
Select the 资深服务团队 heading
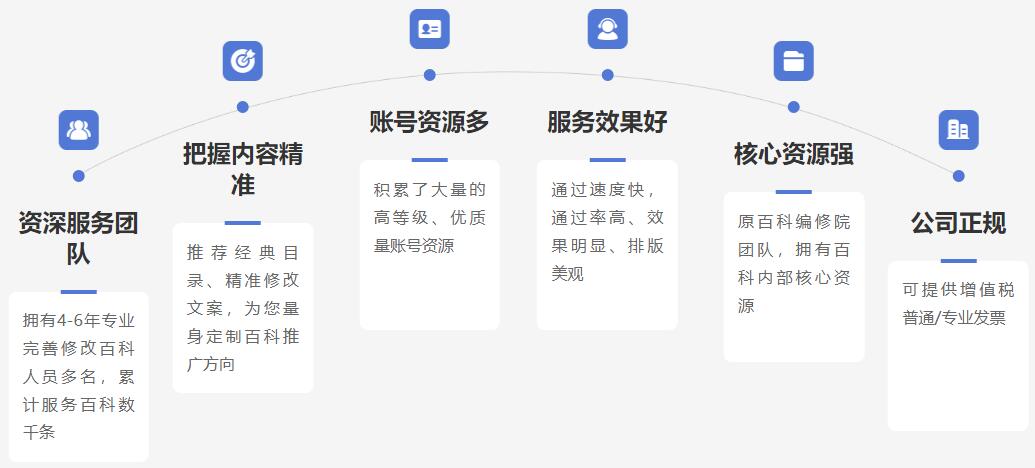(78, 238)
